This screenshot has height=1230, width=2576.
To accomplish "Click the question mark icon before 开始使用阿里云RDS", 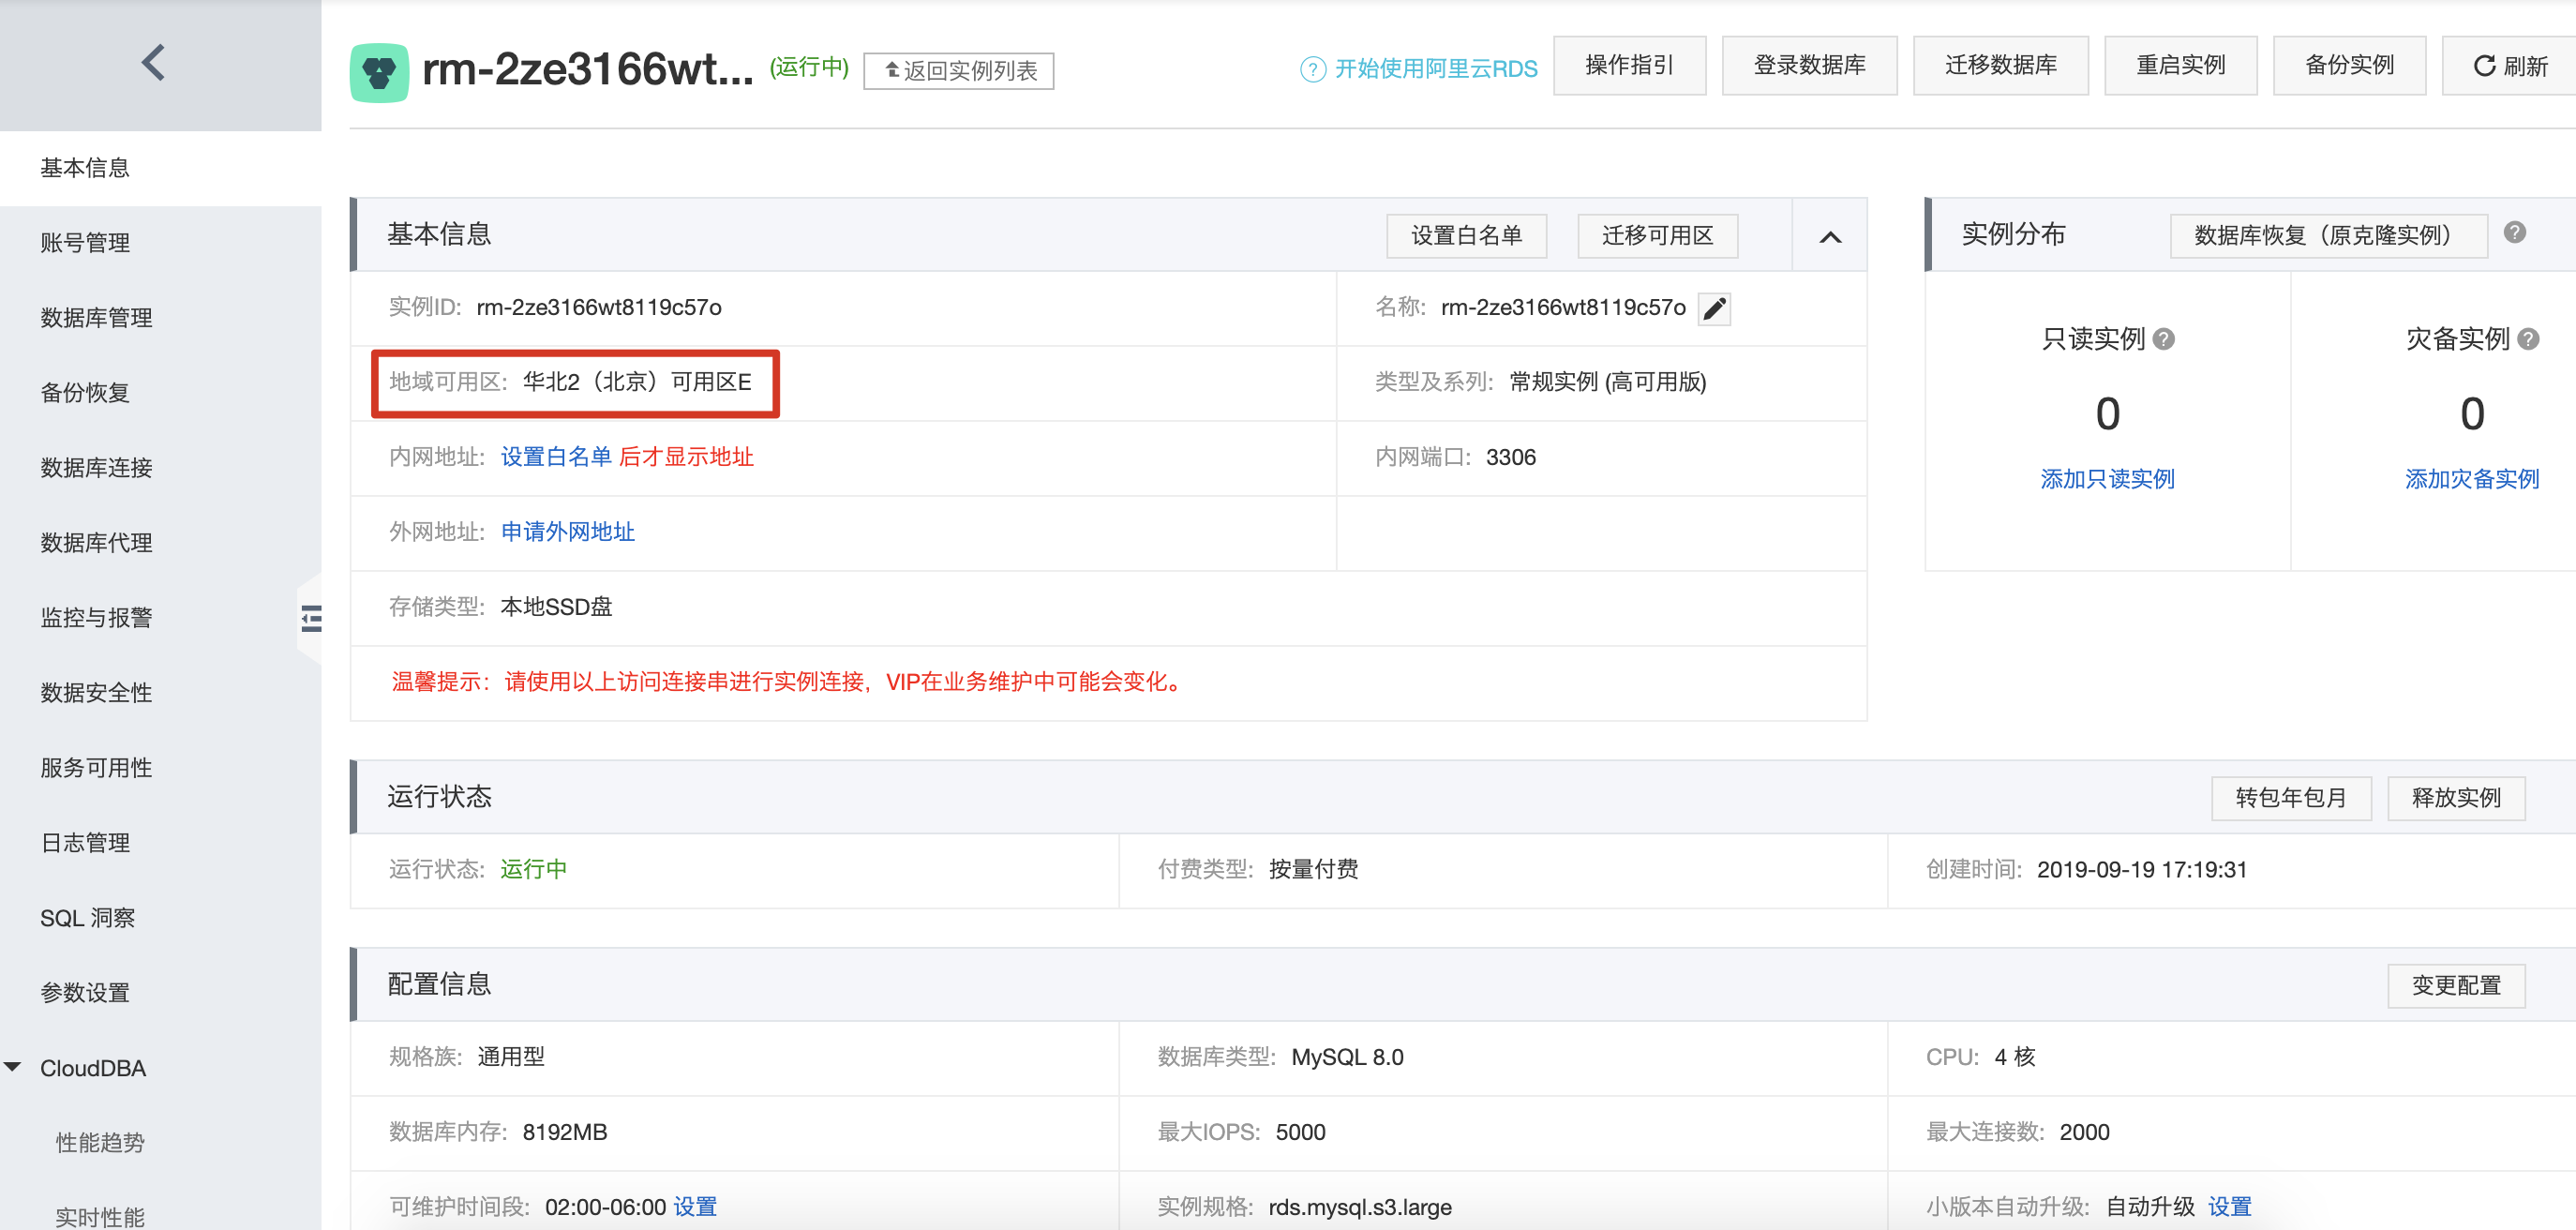I will pyautogui.click(x=1312, y=69).
